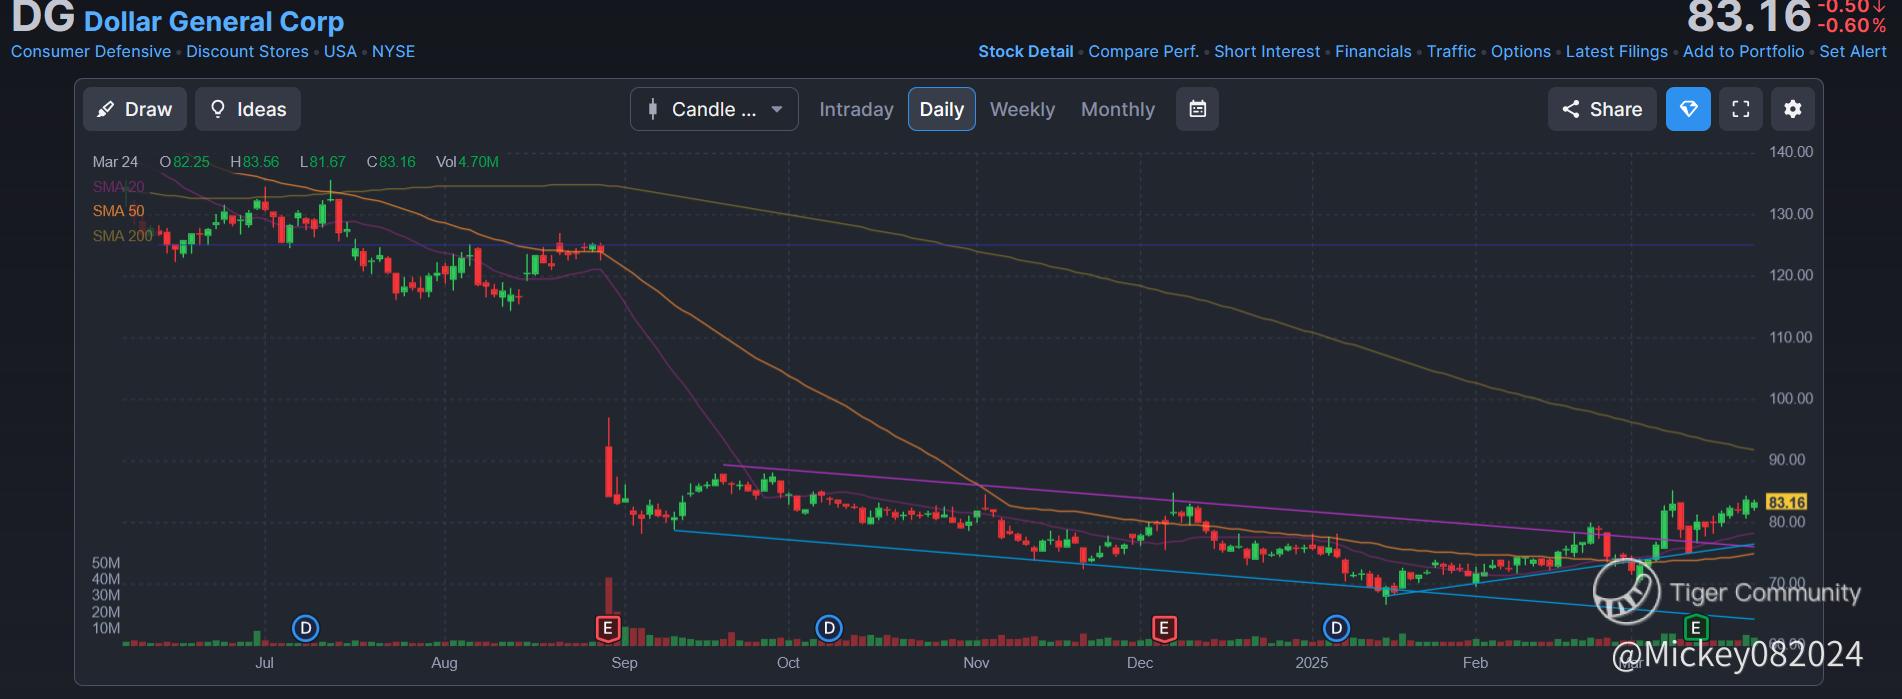This screenshot has height=699, width=1902.
Task: Select the Daily timeframe tab
Action: [942, 109]
